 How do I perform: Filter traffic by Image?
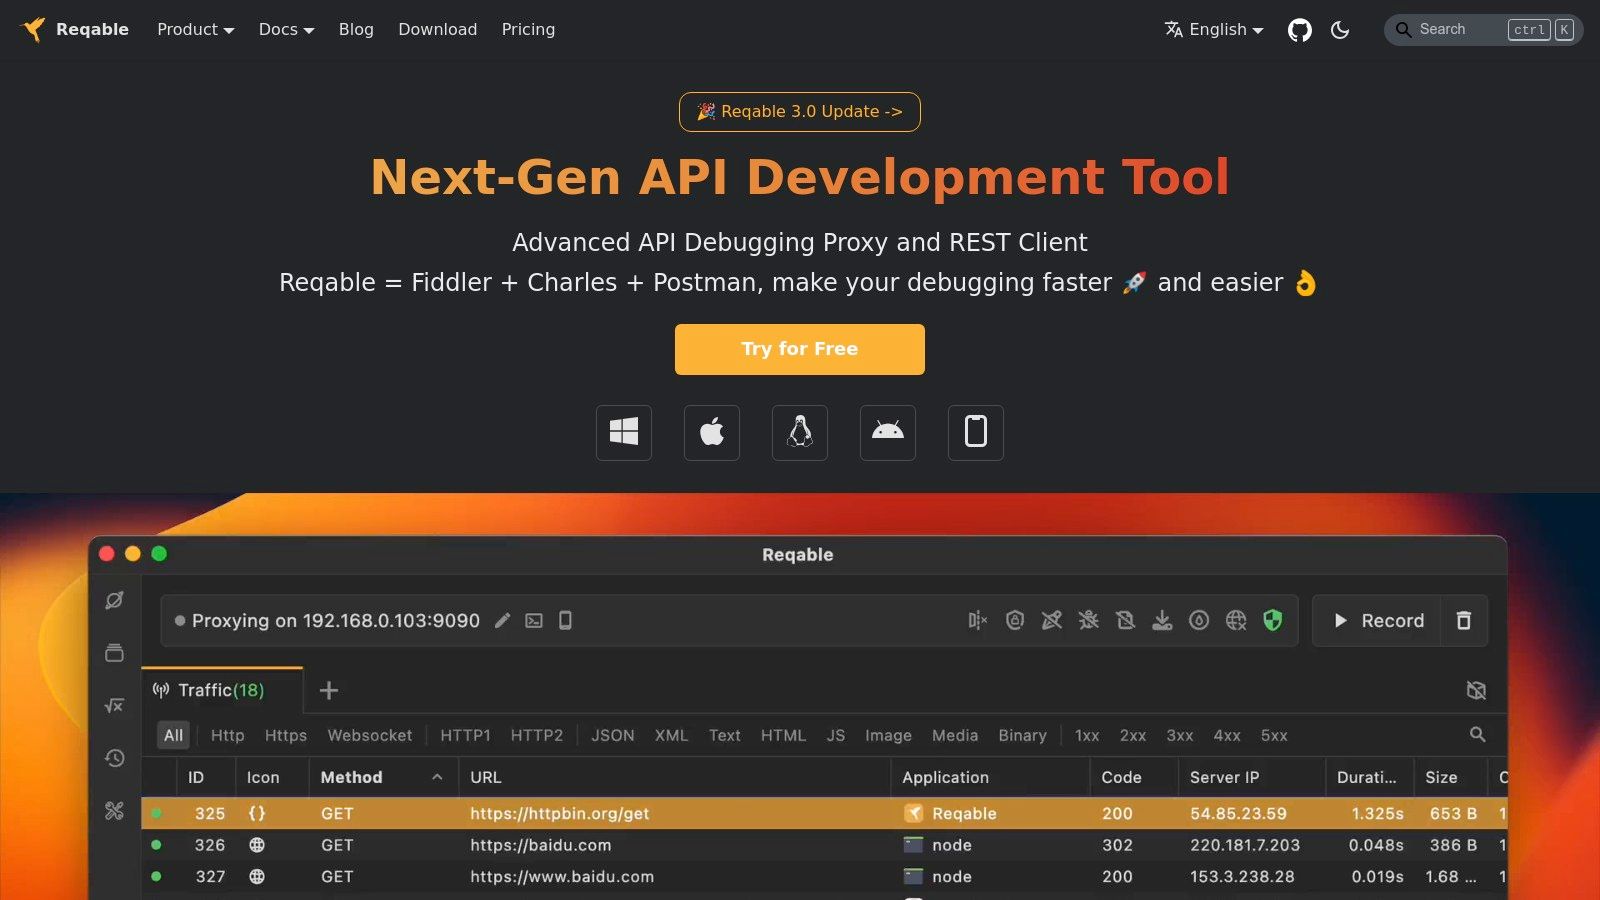pos(888,736)
